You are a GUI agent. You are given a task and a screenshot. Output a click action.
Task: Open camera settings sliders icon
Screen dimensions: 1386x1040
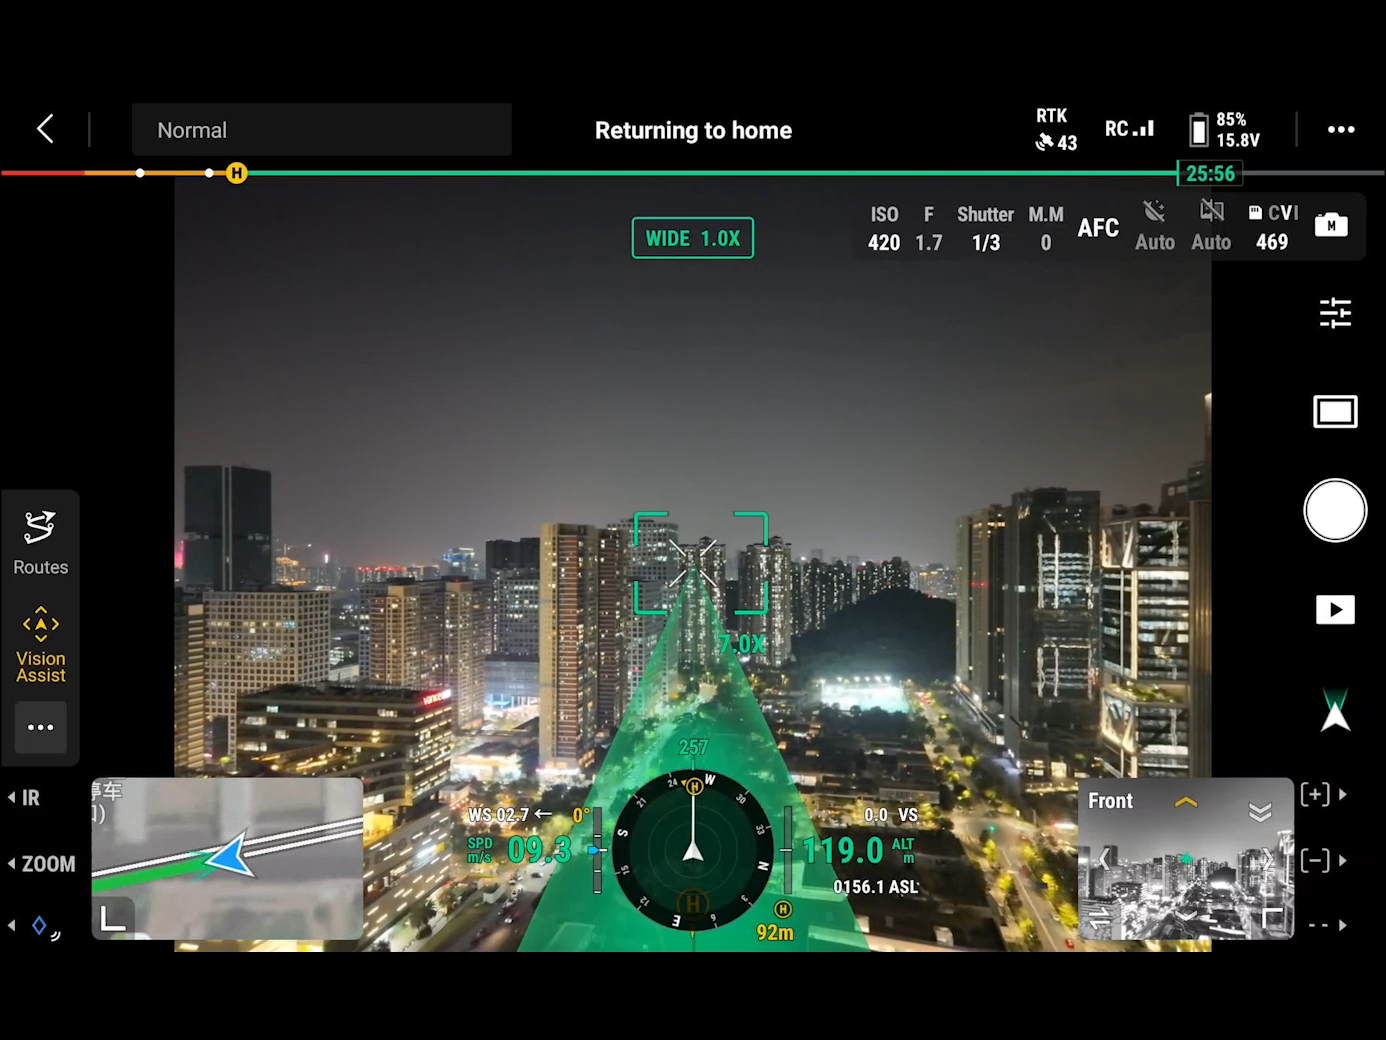1334,313
